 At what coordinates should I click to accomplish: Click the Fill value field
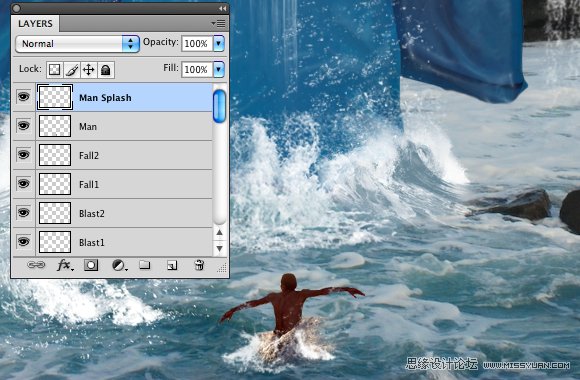197,70
